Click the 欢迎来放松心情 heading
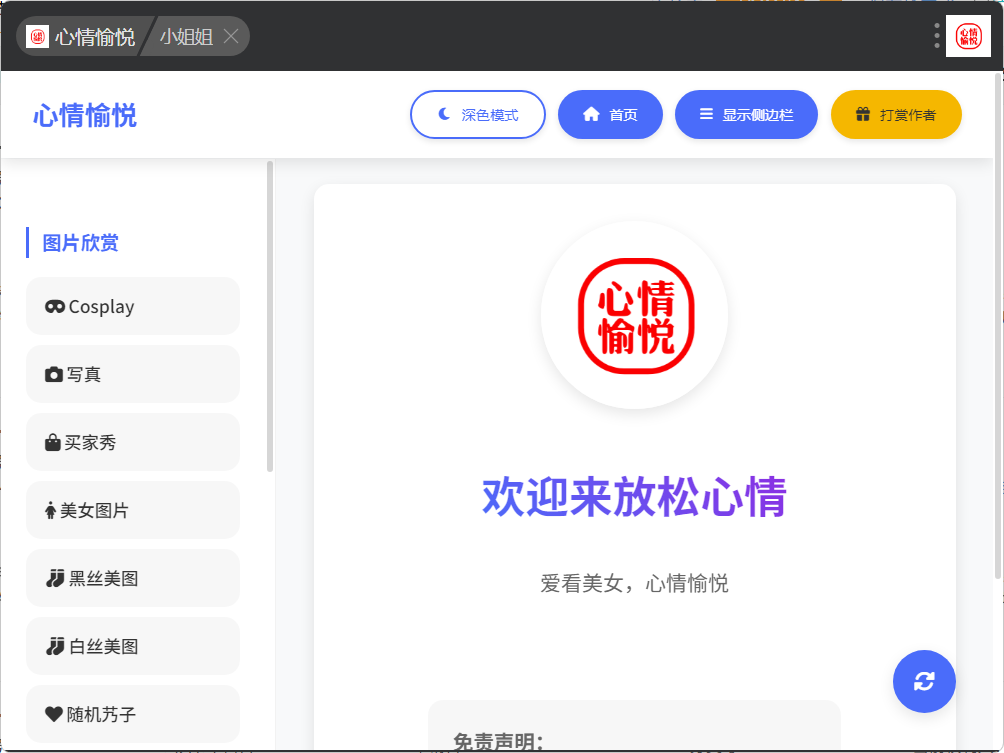The width and height of the screenshot is (1004, 753). point(634,496)
